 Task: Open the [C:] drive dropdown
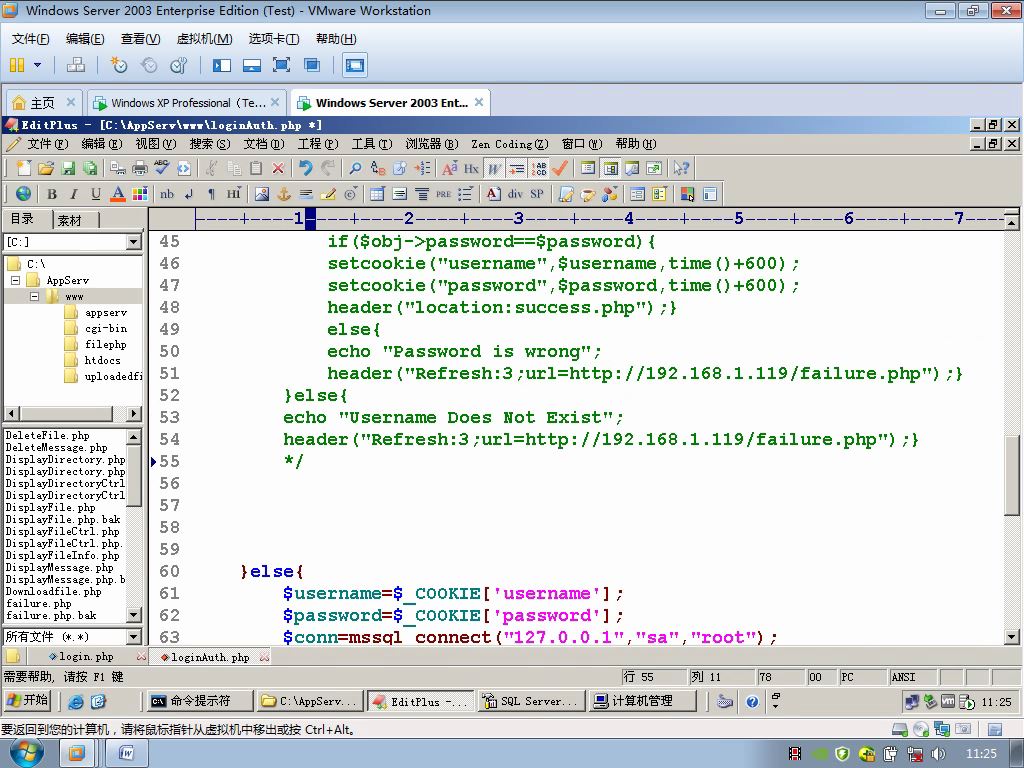133,242
